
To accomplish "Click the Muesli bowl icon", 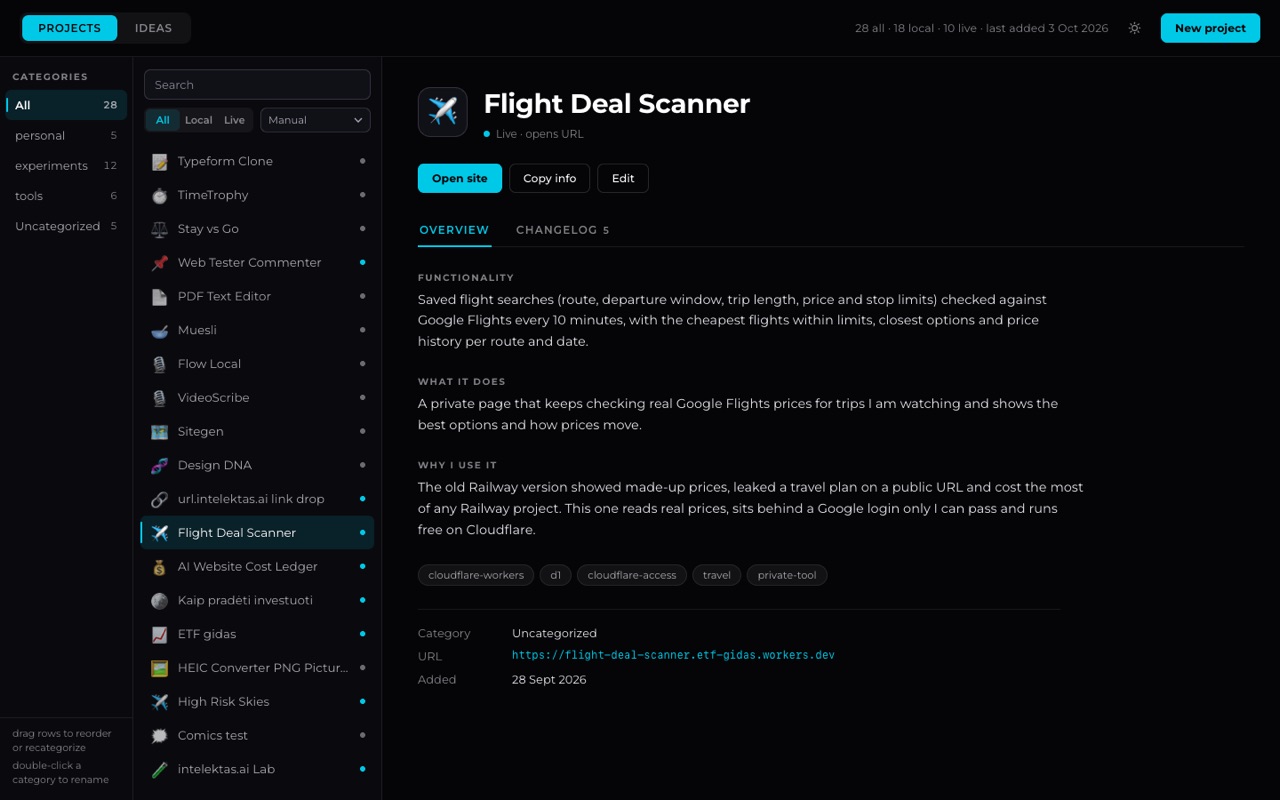I will [x=159, y=330].
